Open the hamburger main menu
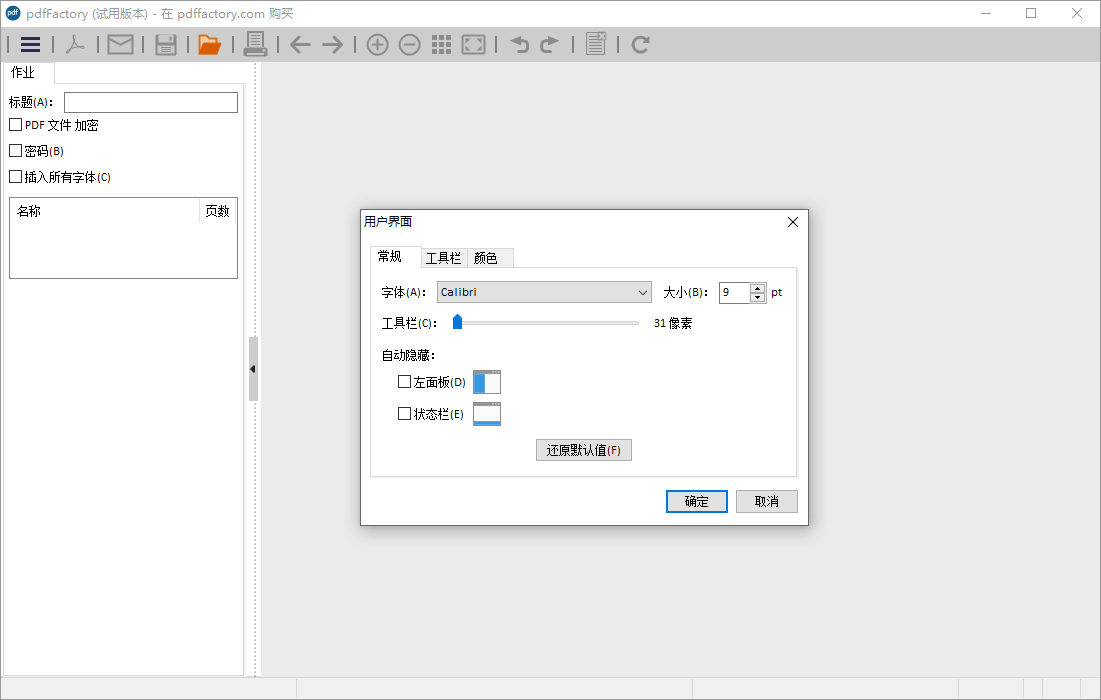Viewport: 1101px width, 700px height. tap(31, 44)
